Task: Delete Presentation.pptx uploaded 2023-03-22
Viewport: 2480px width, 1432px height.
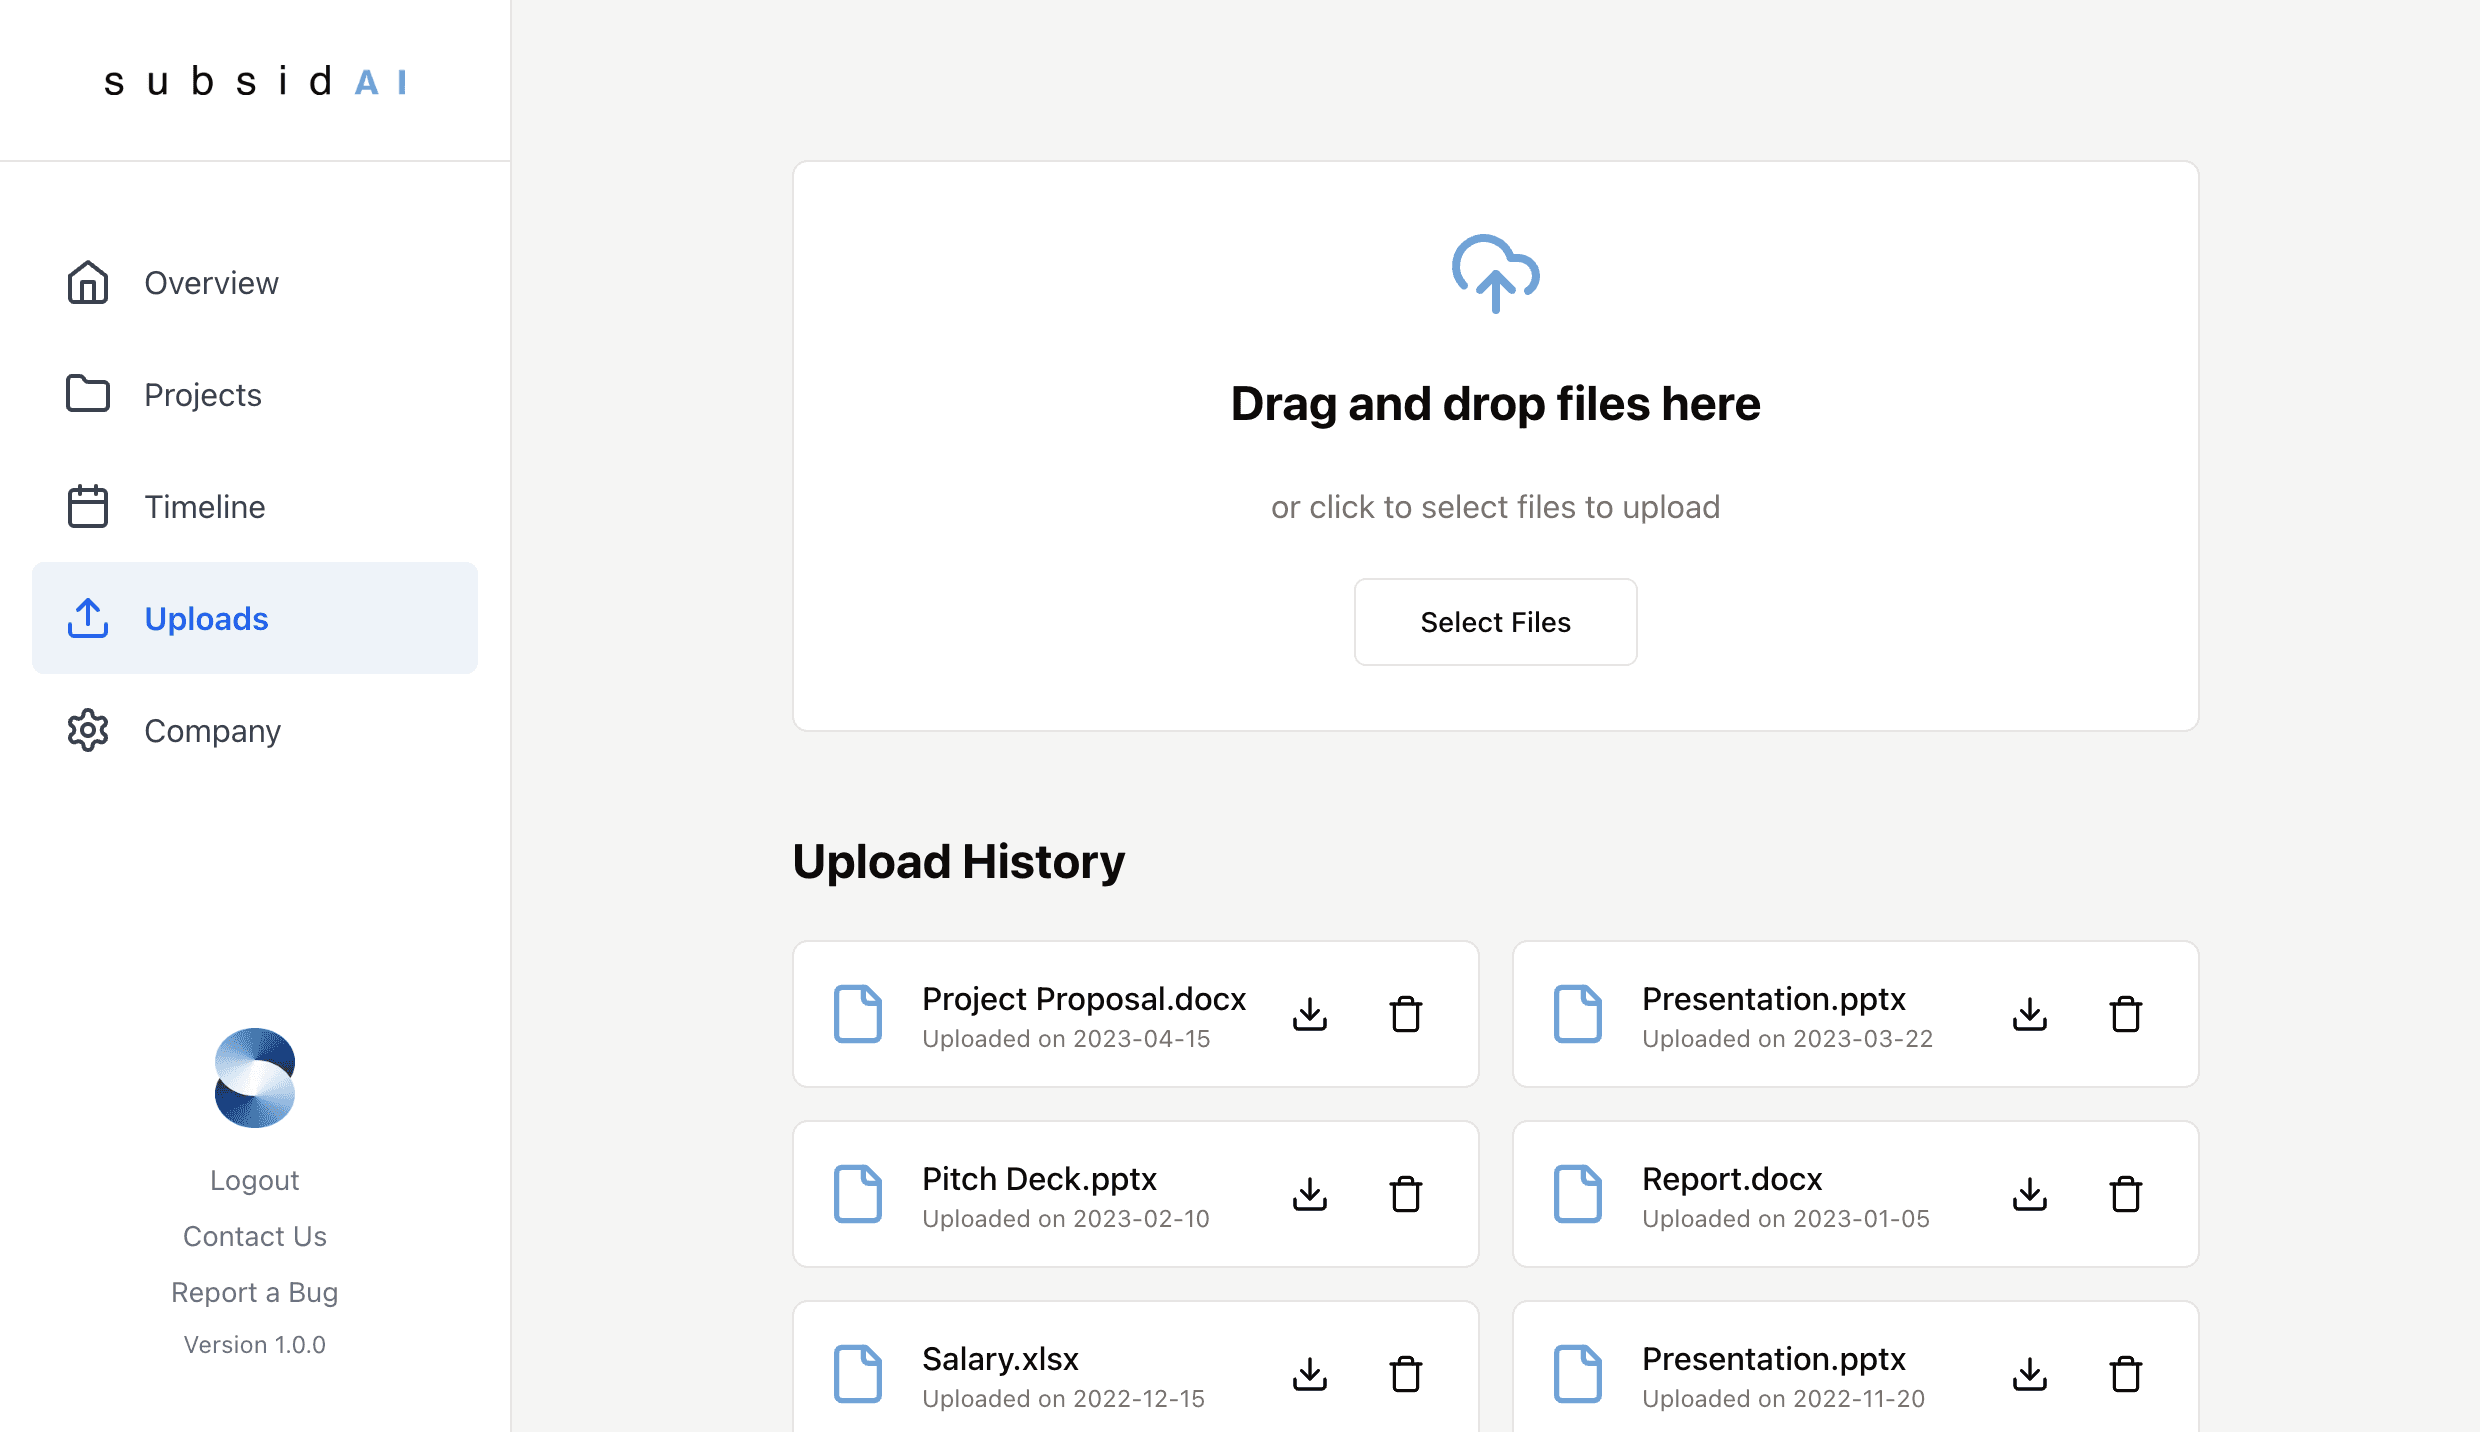Action: tap(2126, 1014)
